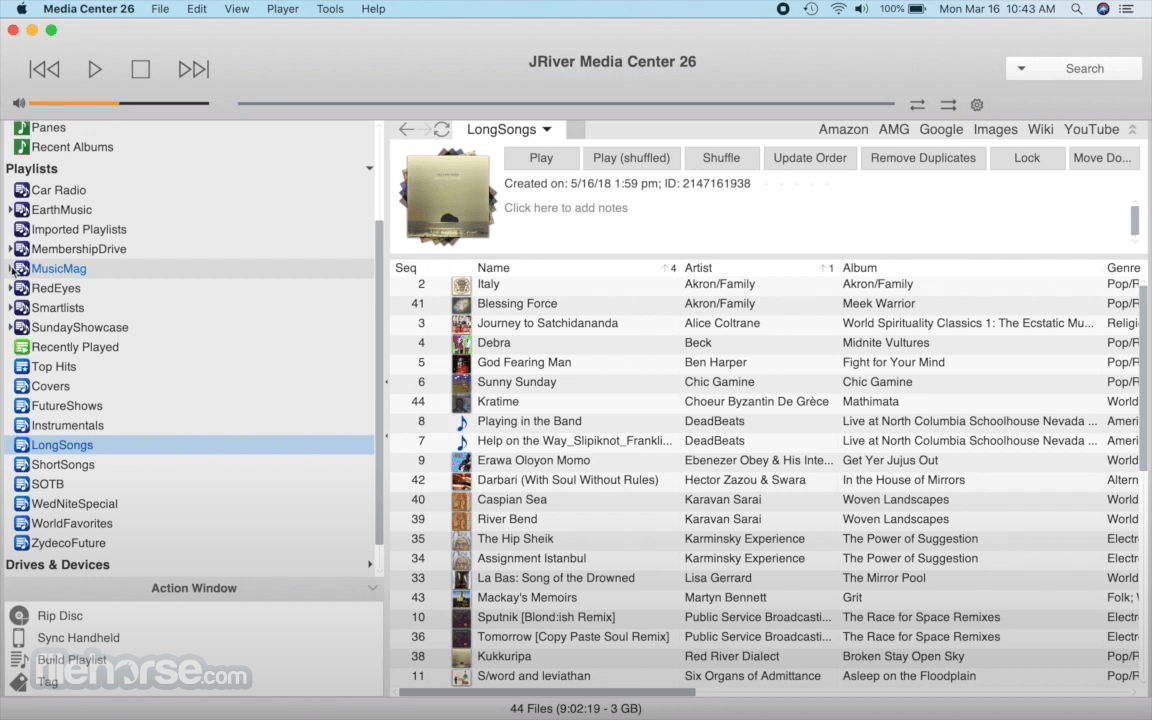This screenshot has height=720, width=1152.
Task: Select the Car Radio playlist icon
Action: (22, 190)
